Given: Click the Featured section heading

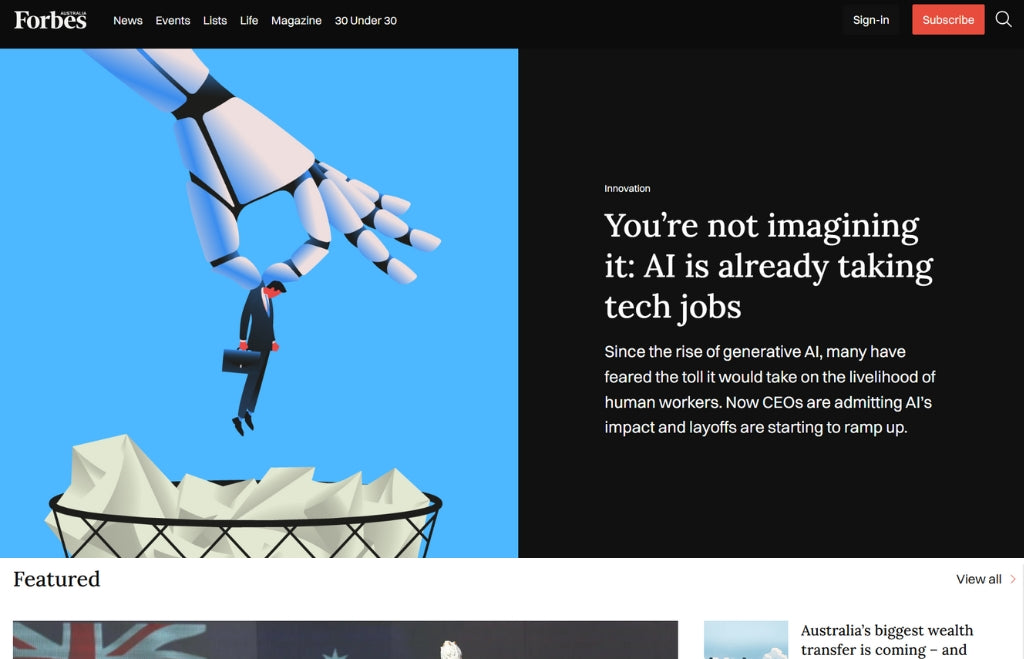Looking at the screenshot, I should click(57, 579).
